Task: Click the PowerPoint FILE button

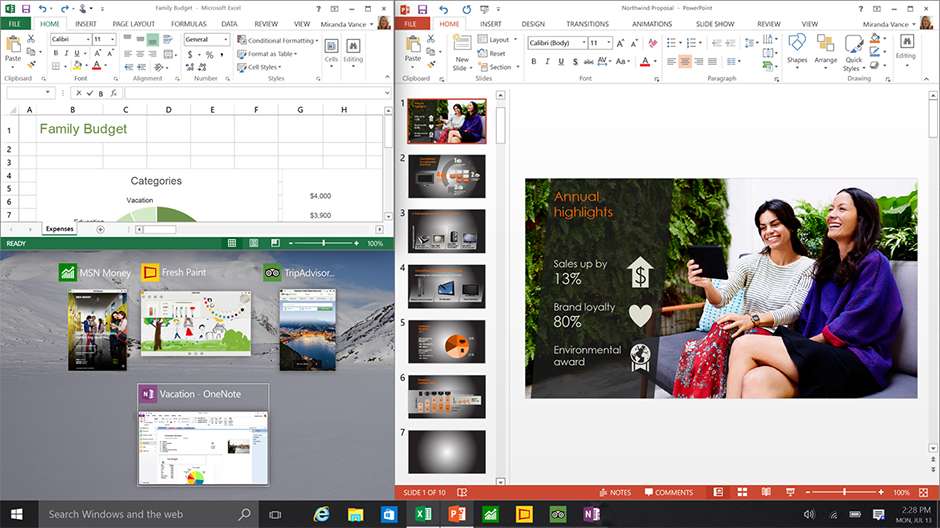Action: click(x=411, y=24)
